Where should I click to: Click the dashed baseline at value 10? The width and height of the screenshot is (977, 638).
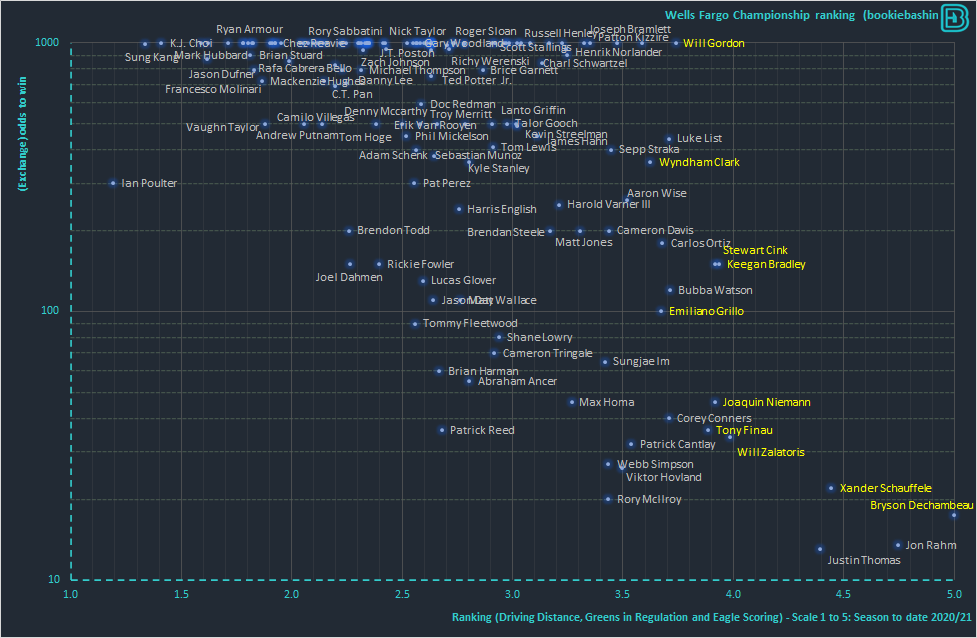[x=500, y=579]
